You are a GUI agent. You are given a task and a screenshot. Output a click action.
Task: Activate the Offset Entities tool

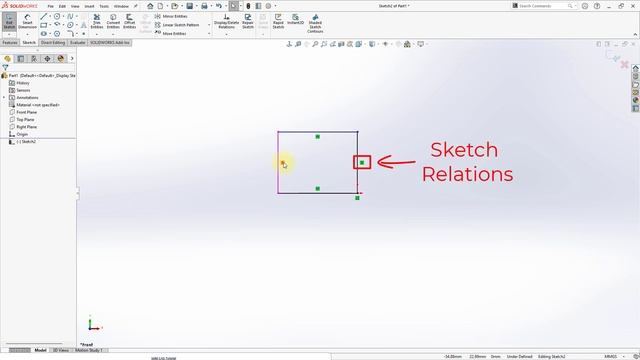(x=129, y=22)
